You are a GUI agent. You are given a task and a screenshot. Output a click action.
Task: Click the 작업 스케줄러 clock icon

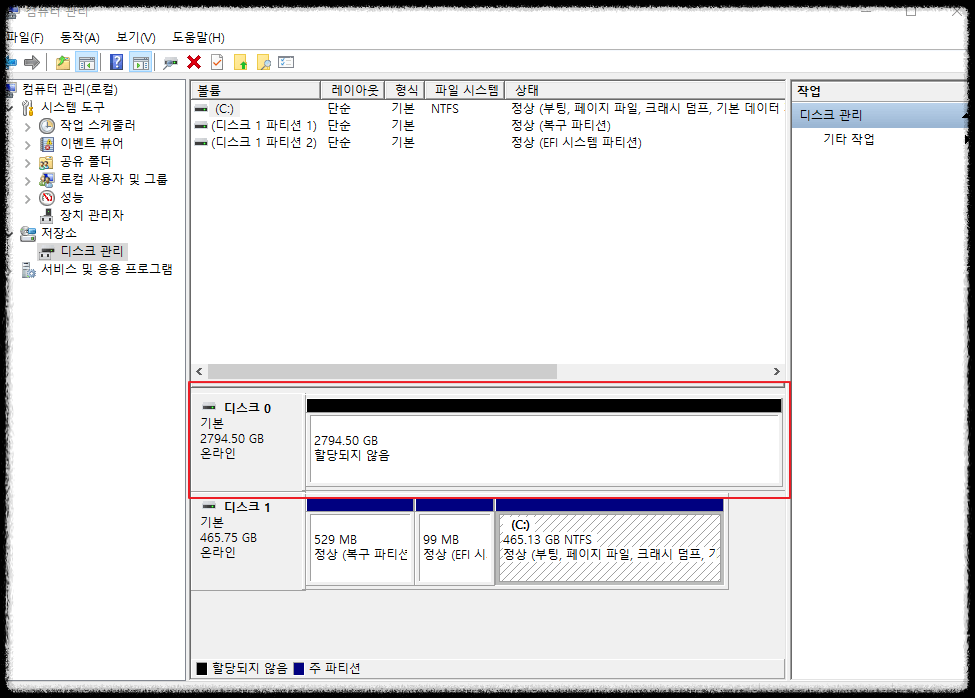click(x=47, y=126)
